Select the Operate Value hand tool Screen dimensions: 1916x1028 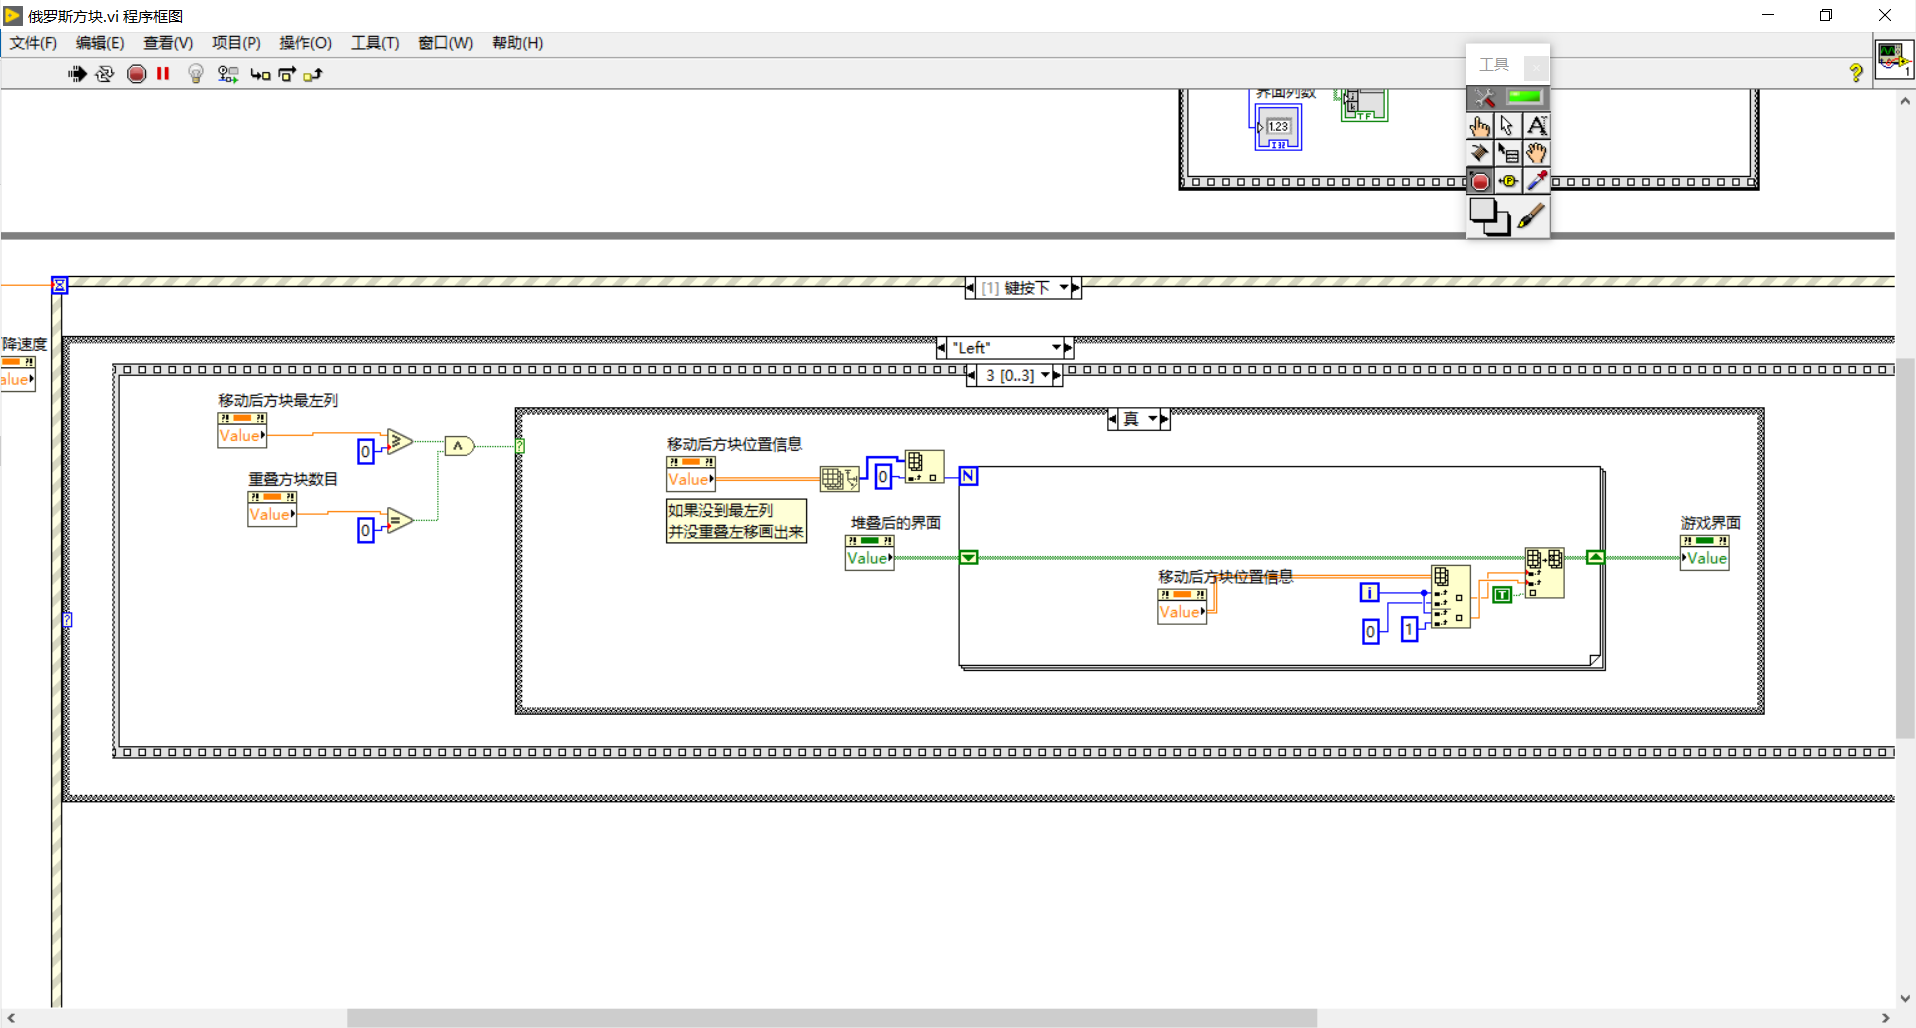[1479, 126]
